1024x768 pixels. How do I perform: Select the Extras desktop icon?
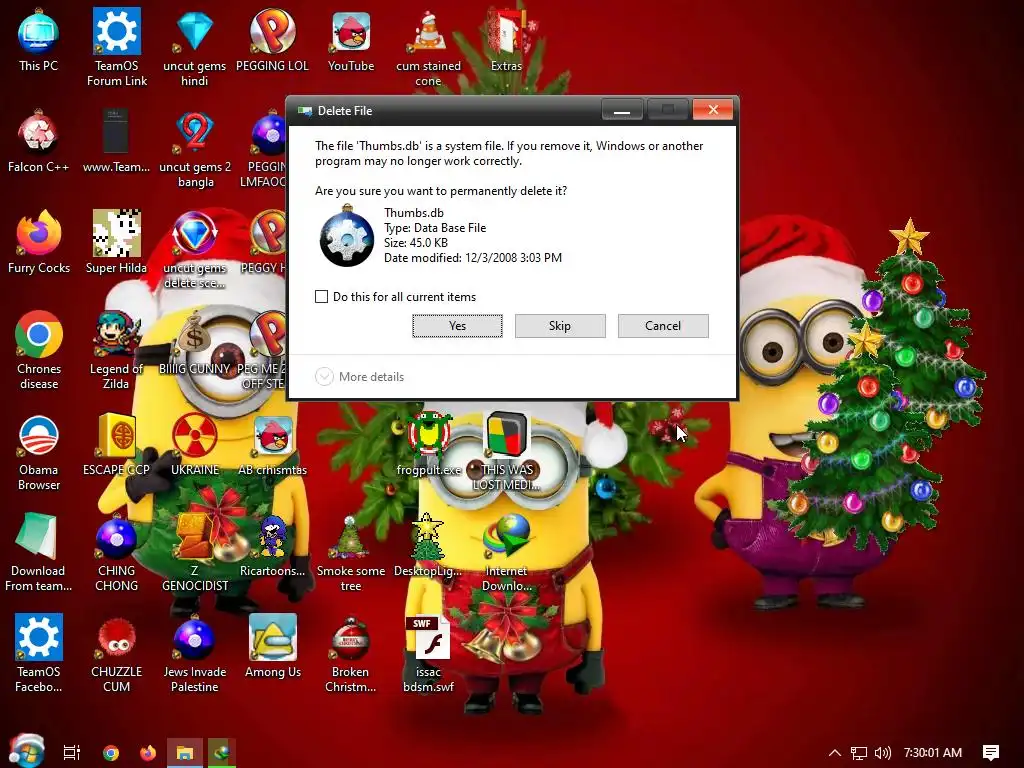(x=506, y=40)
